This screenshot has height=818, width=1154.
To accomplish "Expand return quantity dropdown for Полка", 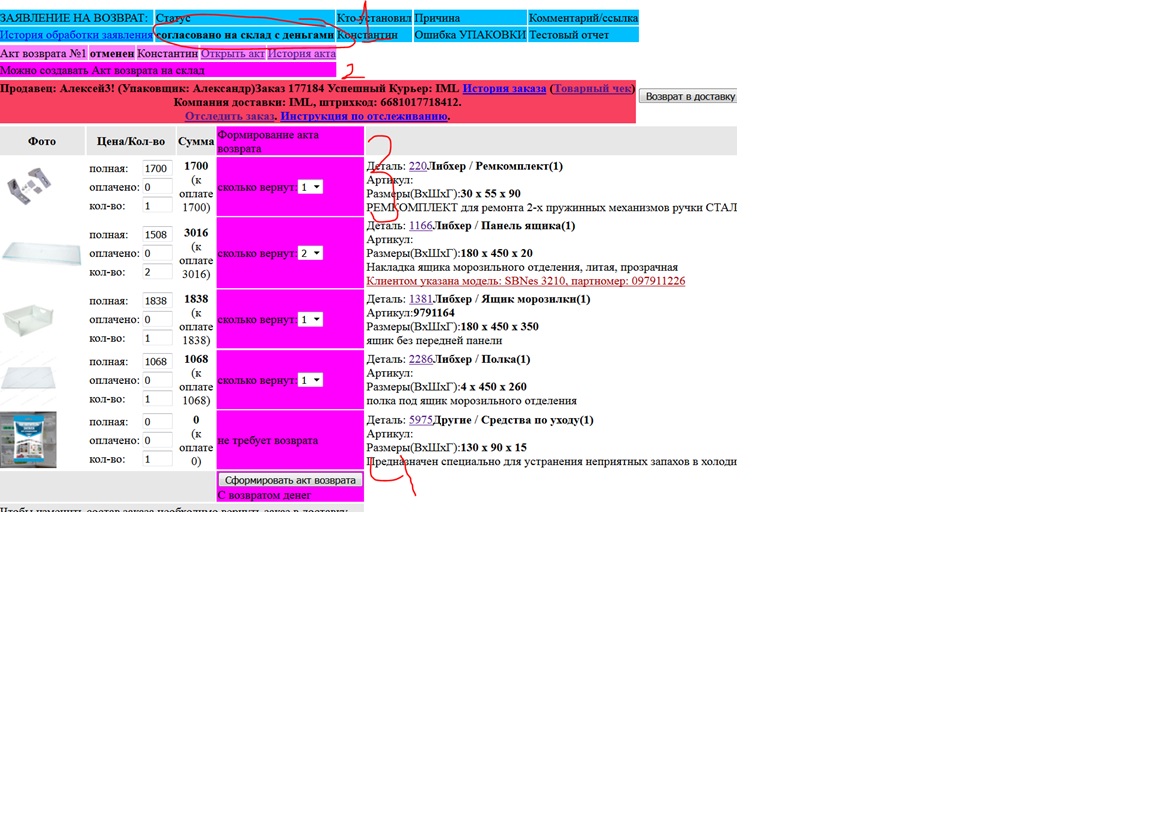I will pyautogui.click(x=310, y=380).
